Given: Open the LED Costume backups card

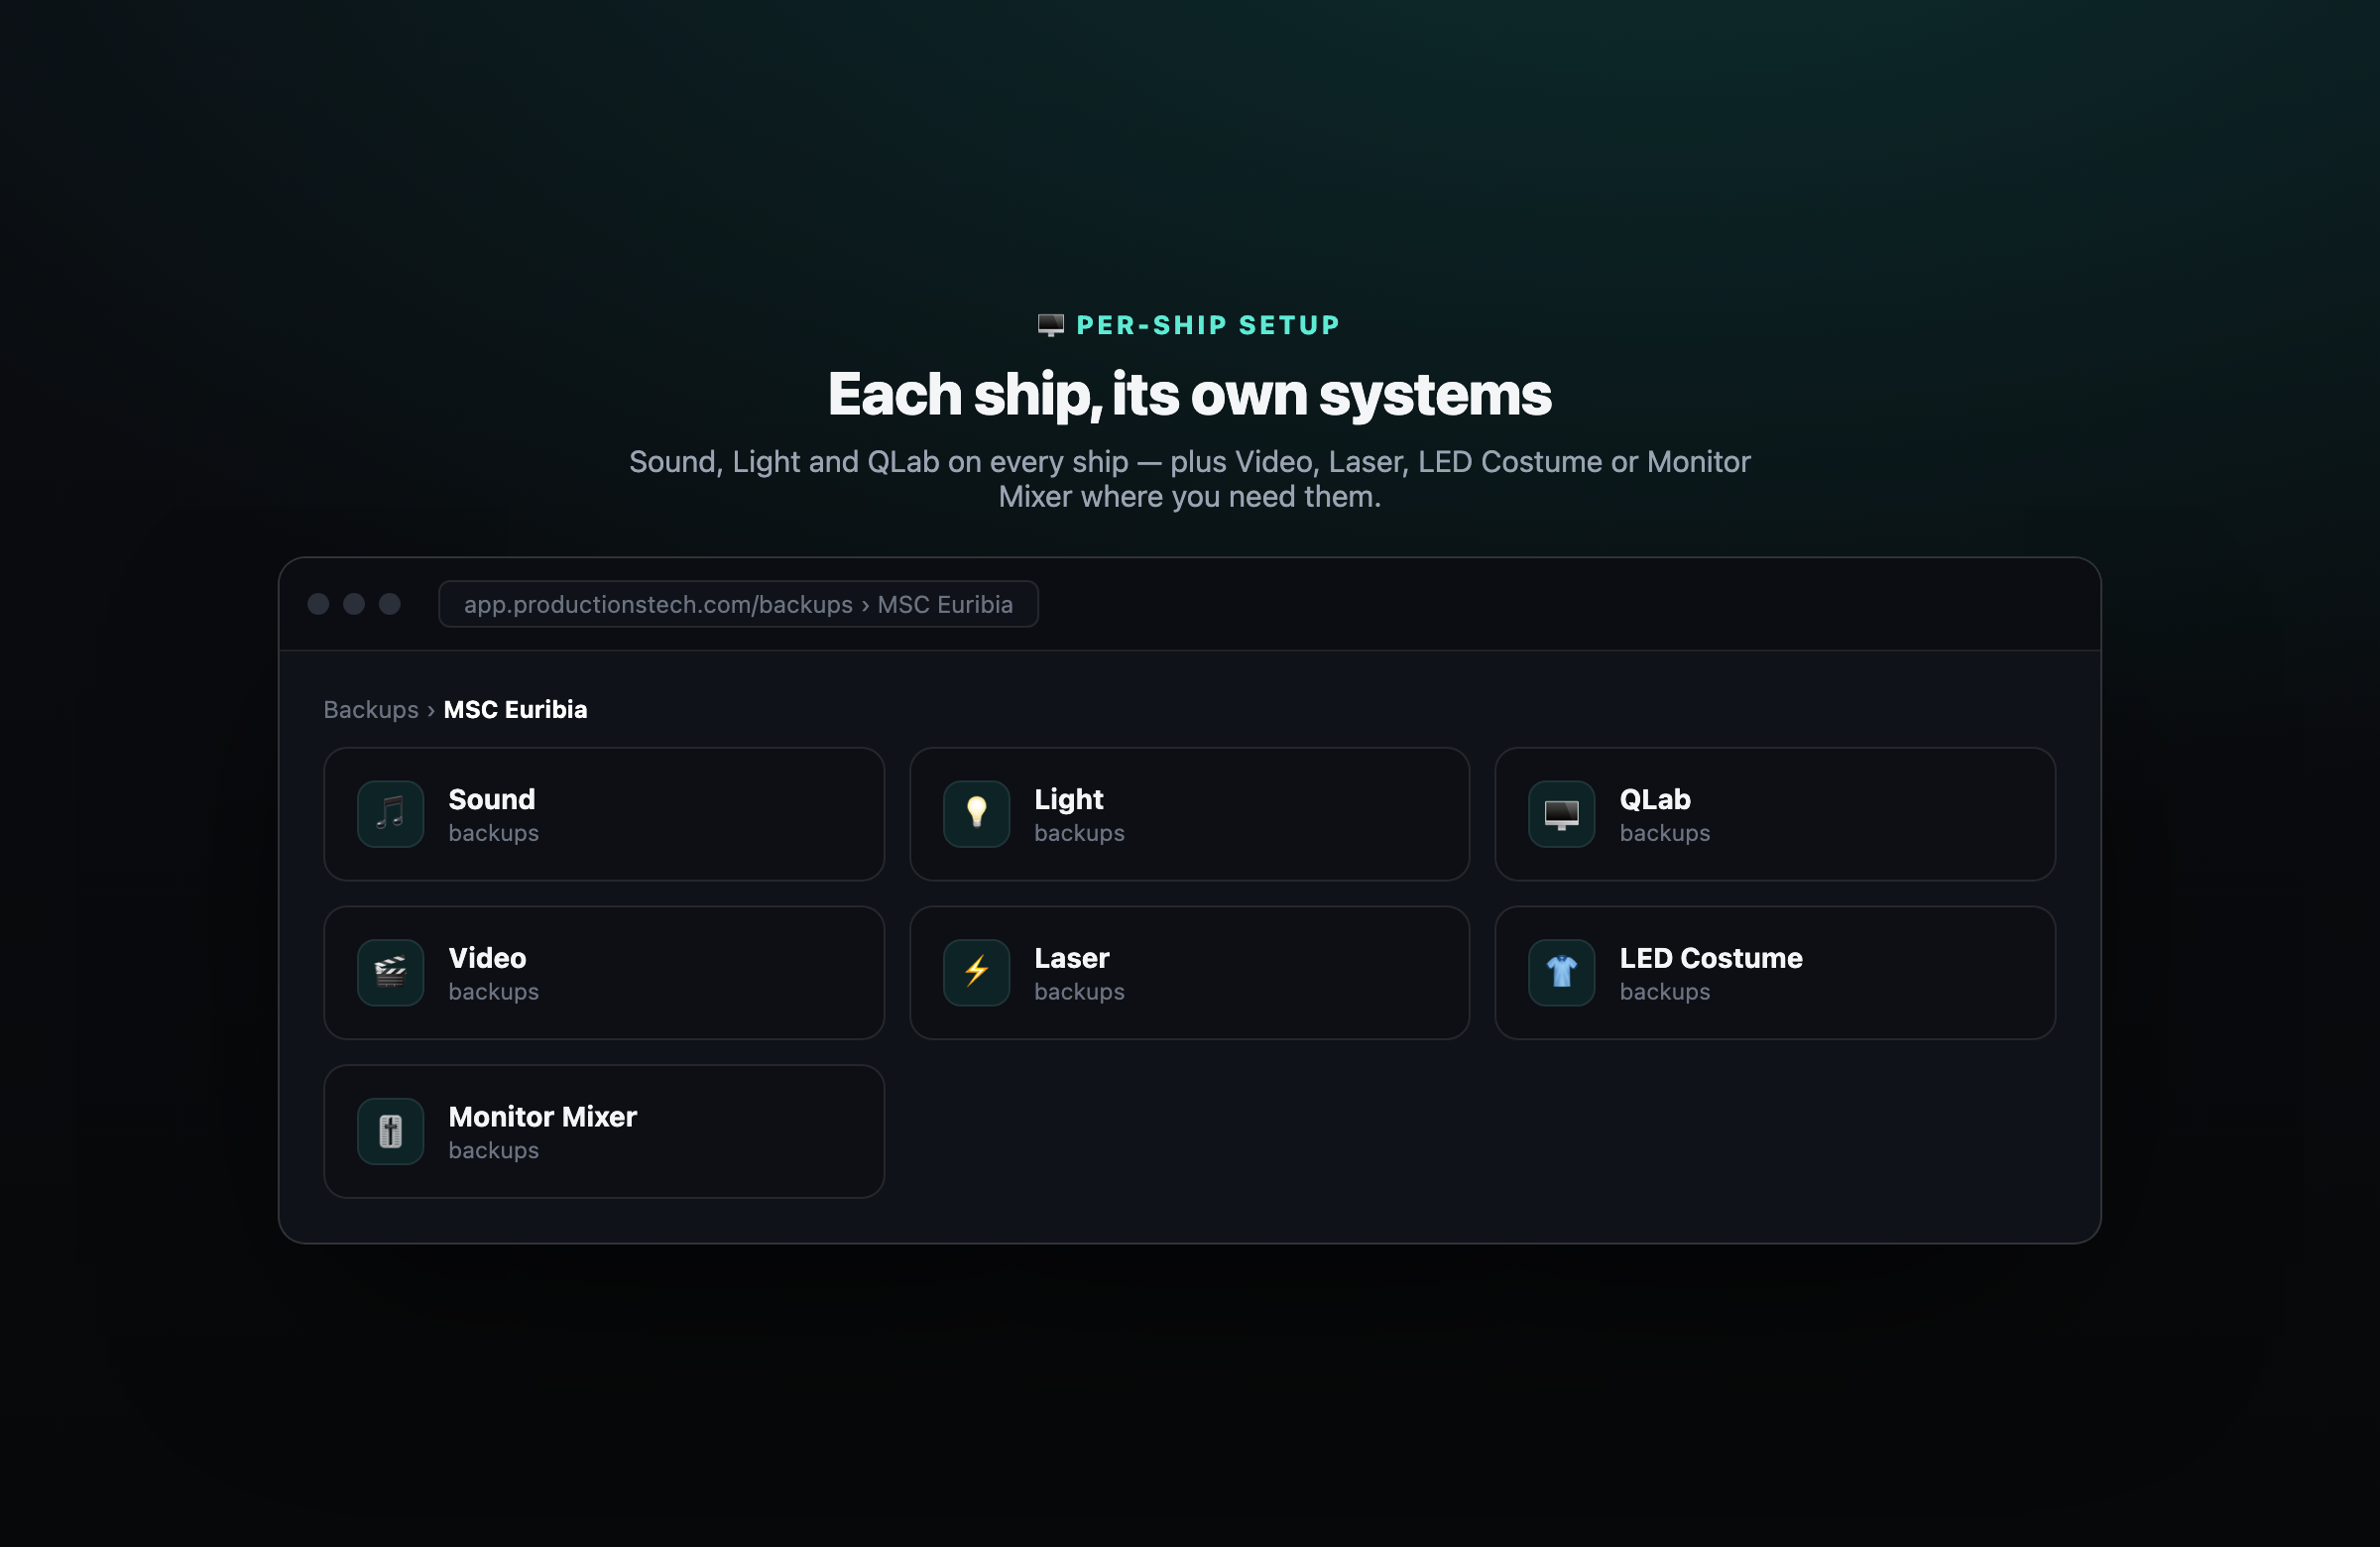Looking at the screenshot, I should coord(1775,973).
